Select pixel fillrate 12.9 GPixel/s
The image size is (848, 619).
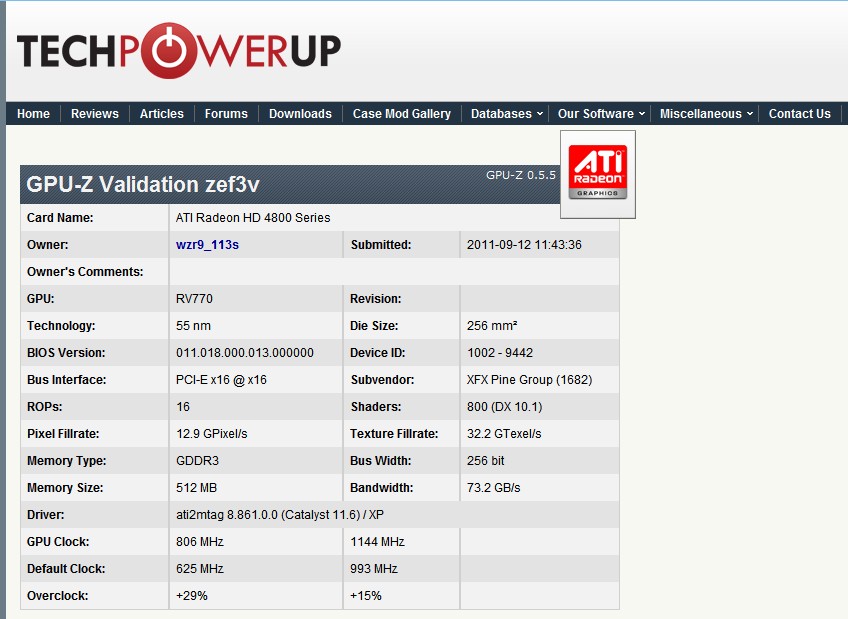[211, 434]
